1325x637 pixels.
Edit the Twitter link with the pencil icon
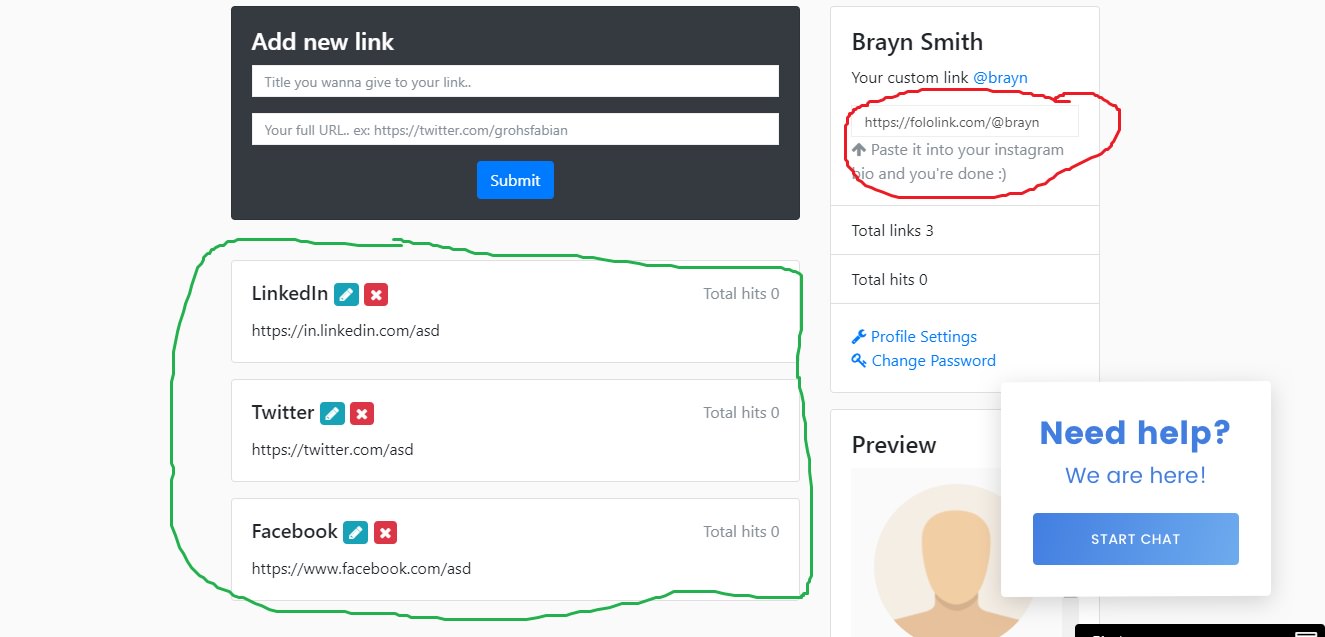point(332,413)
